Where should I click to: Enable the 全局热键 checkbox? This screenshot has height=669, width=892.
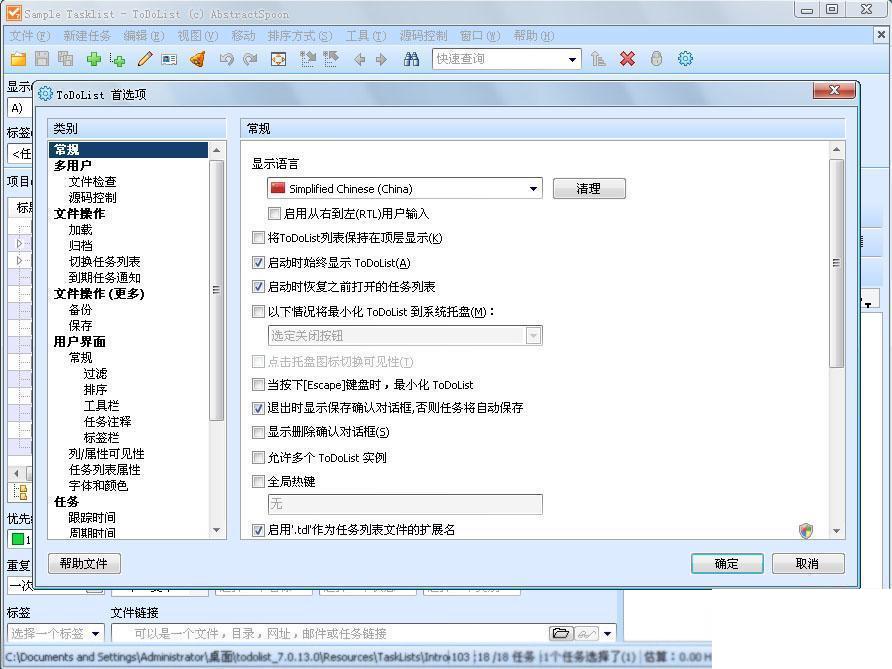coord(258,482)
